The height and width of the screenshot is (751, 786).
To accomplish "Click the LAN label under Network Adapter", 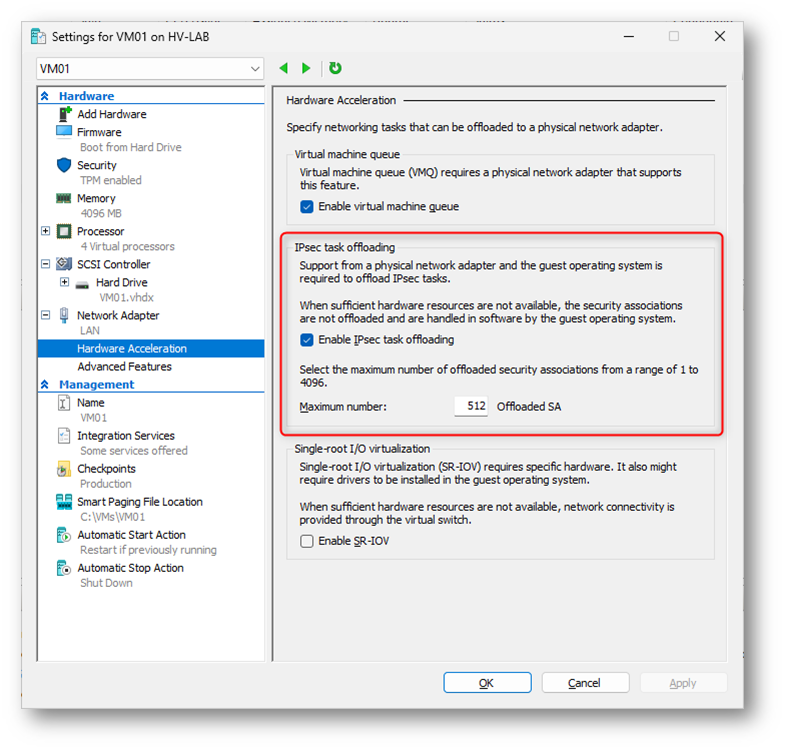I will (x=90, y=331).
